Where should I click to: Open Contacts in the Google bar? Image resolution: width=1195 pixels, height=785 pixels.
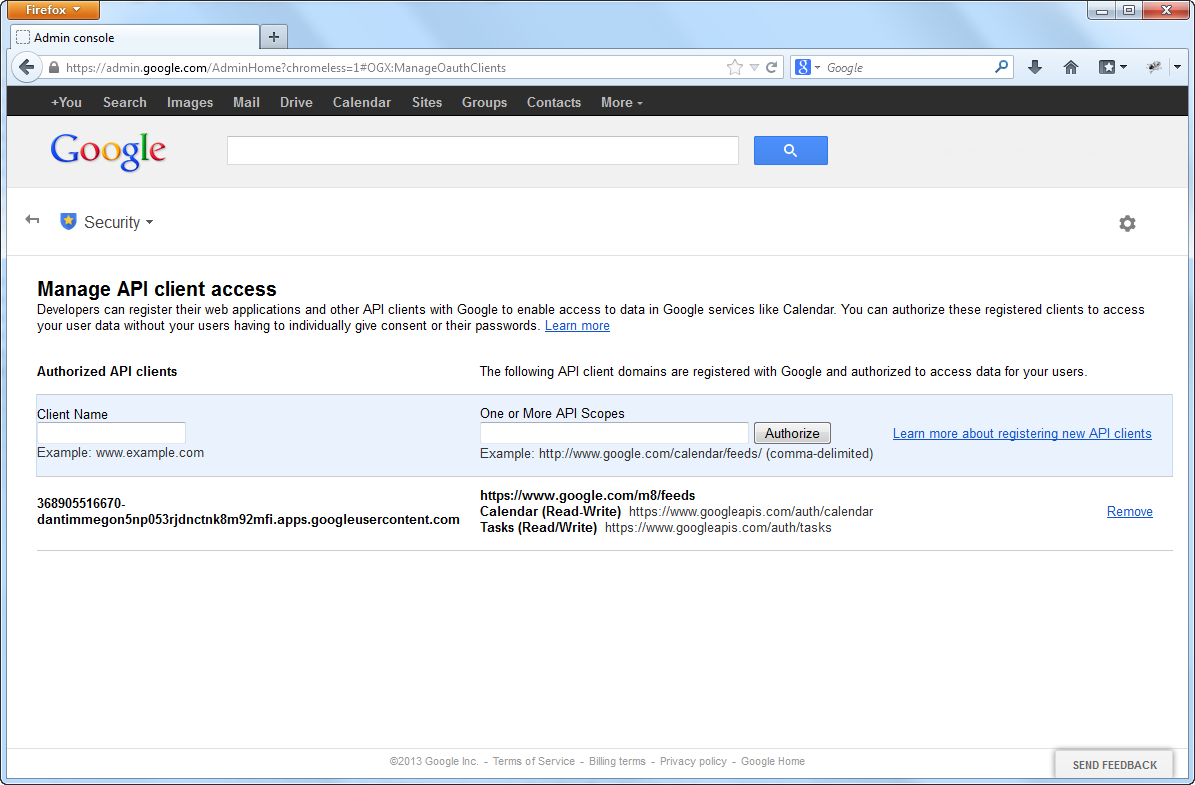553,102
